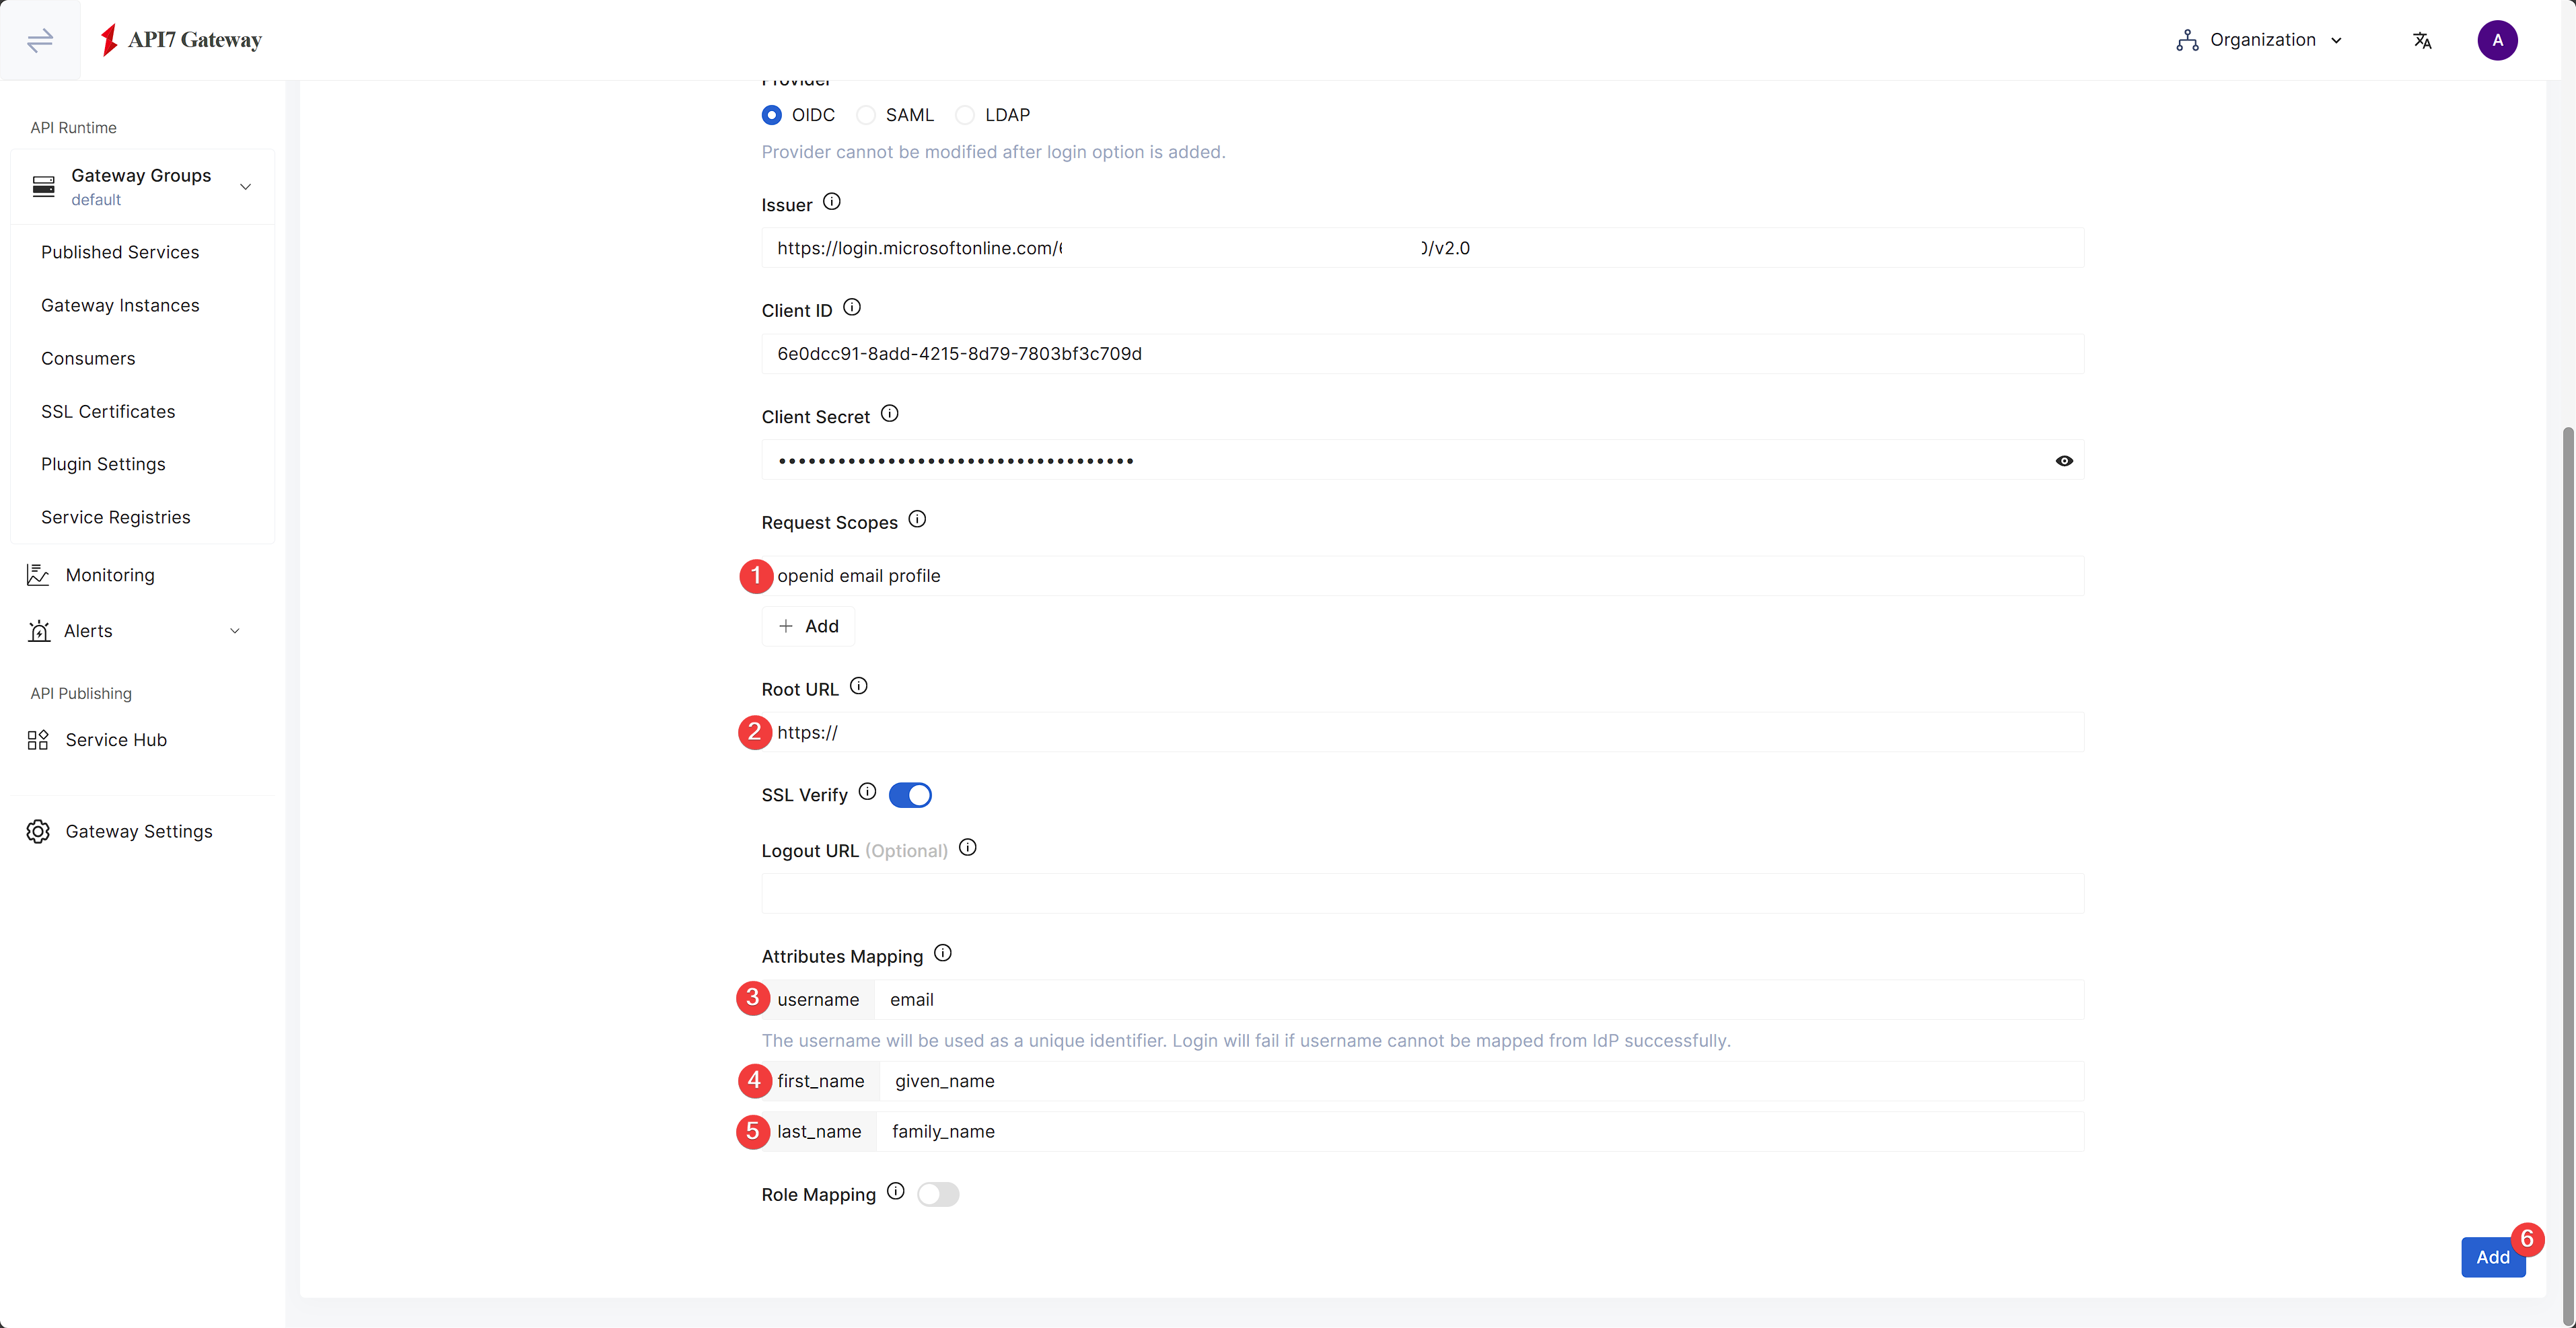Viewport: 2576px width, 1328px height.
Task: Click the Monitoring sidebar icon
Action: (x=37, y=575)
